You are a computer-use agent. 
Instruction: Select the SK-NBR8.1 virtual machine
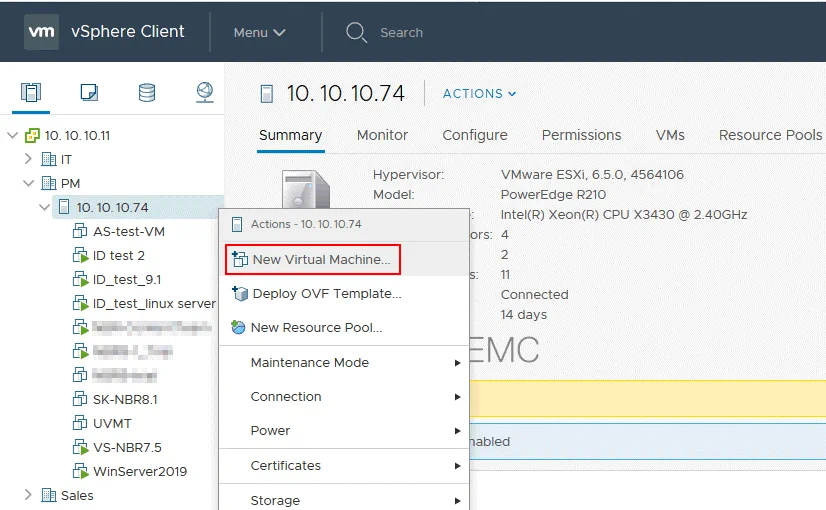[125, 400]
